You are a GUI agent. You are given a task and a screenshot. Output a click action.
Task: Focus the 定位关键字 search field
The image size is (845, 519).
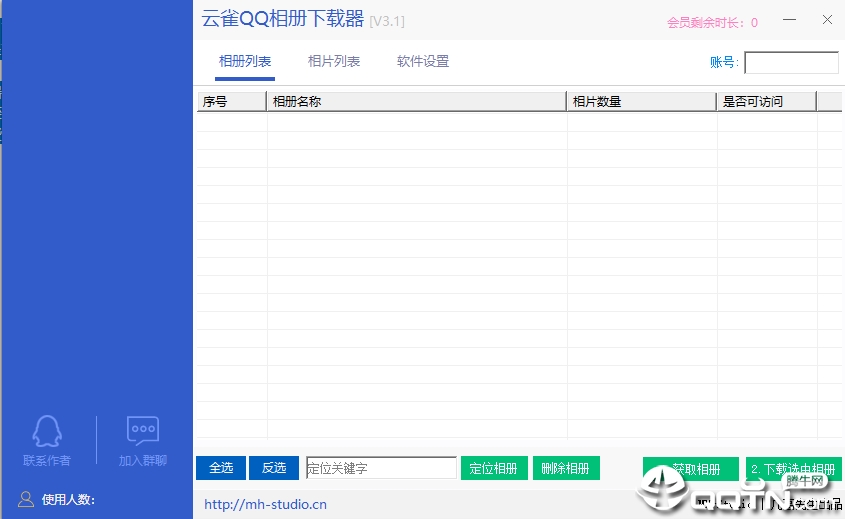(x=381, y=468)
